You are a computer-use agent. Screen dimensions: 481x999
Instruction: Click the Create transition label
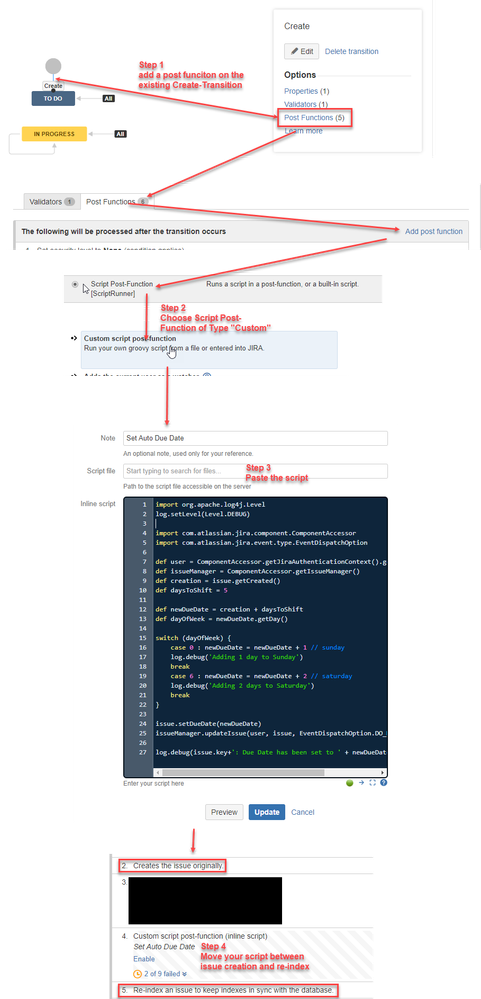click(x=54, y=85)
